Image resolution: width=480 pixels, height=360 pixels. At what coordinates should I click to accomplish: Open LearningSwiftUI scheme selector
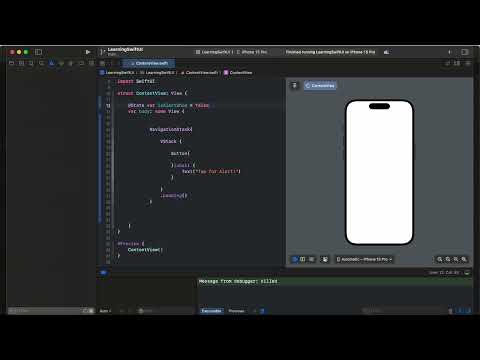tap(214, 52)
